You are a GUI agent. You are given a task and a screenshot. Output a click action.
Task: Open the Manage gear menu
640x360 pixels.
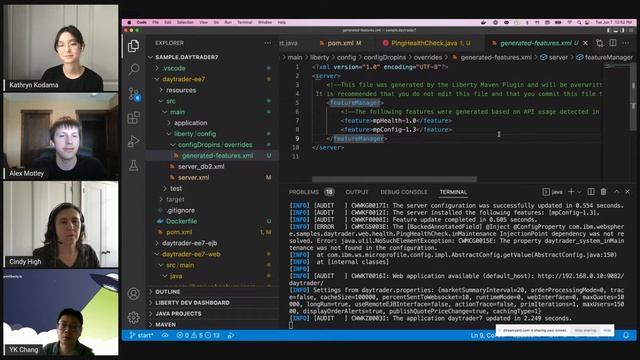pyautogui.click(x=133, y=317)
